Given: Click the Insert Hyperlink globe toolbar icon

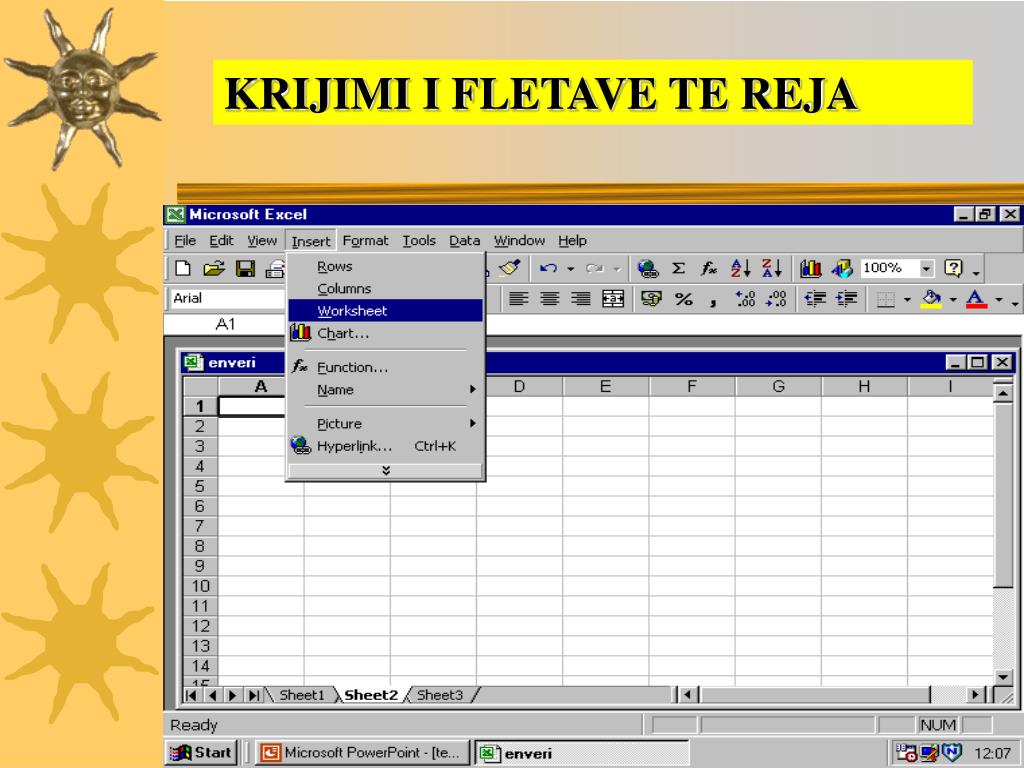Looking at the screenshot, I should pos(647,268).
